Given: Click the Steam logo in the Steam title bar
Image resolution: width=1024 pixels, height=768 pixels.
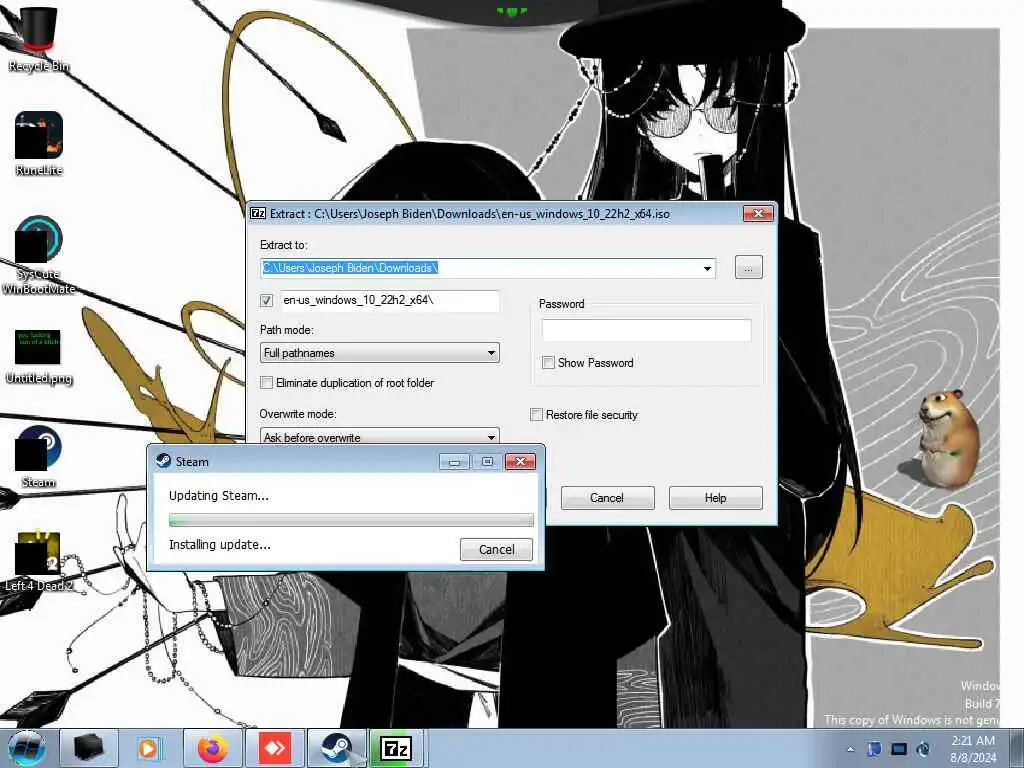Looking at the screenshot, I should coord(163,461).
